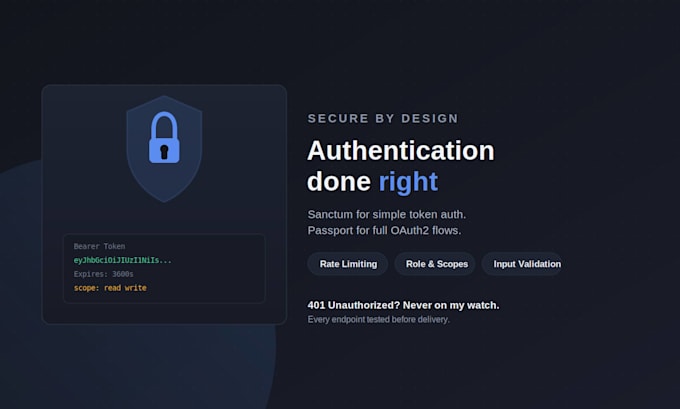Select the Input Validation pill
Screen dimensions: 680x409
523,264
